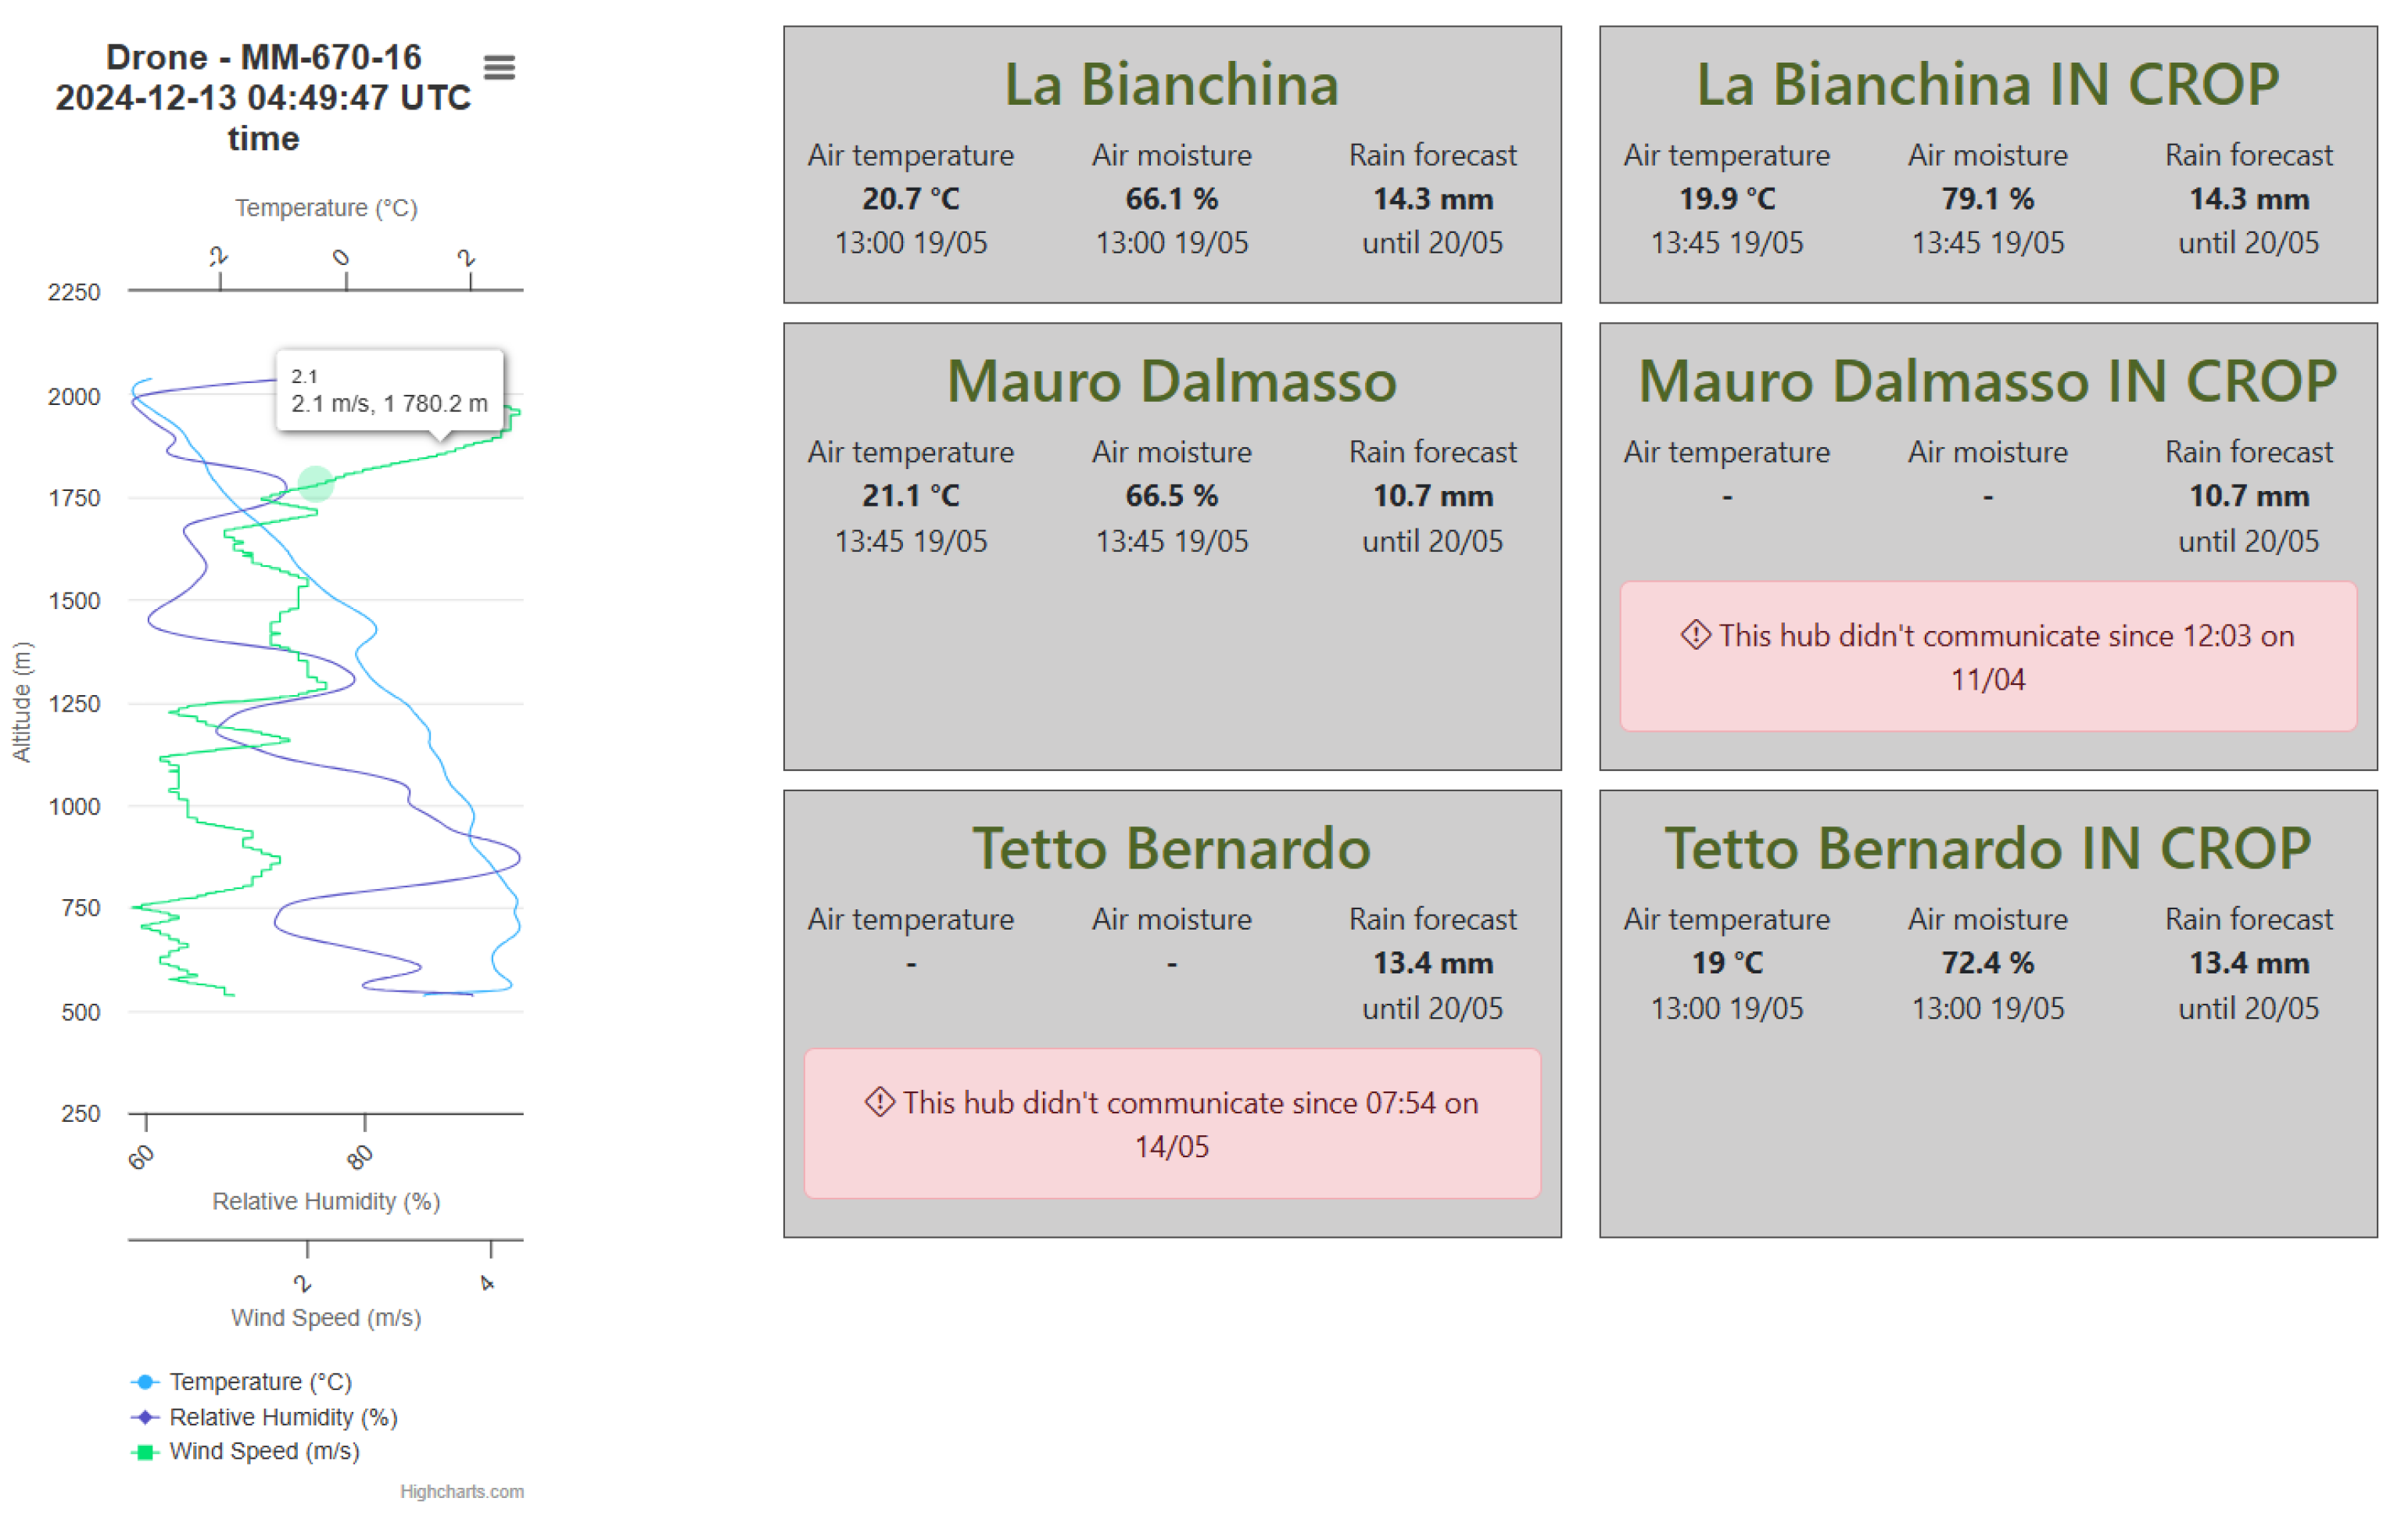Image resolution: width=2408 pixels, height=1516 pixels.
Task: Click the 2.1 m/s tooltip box
Action: 389,391
